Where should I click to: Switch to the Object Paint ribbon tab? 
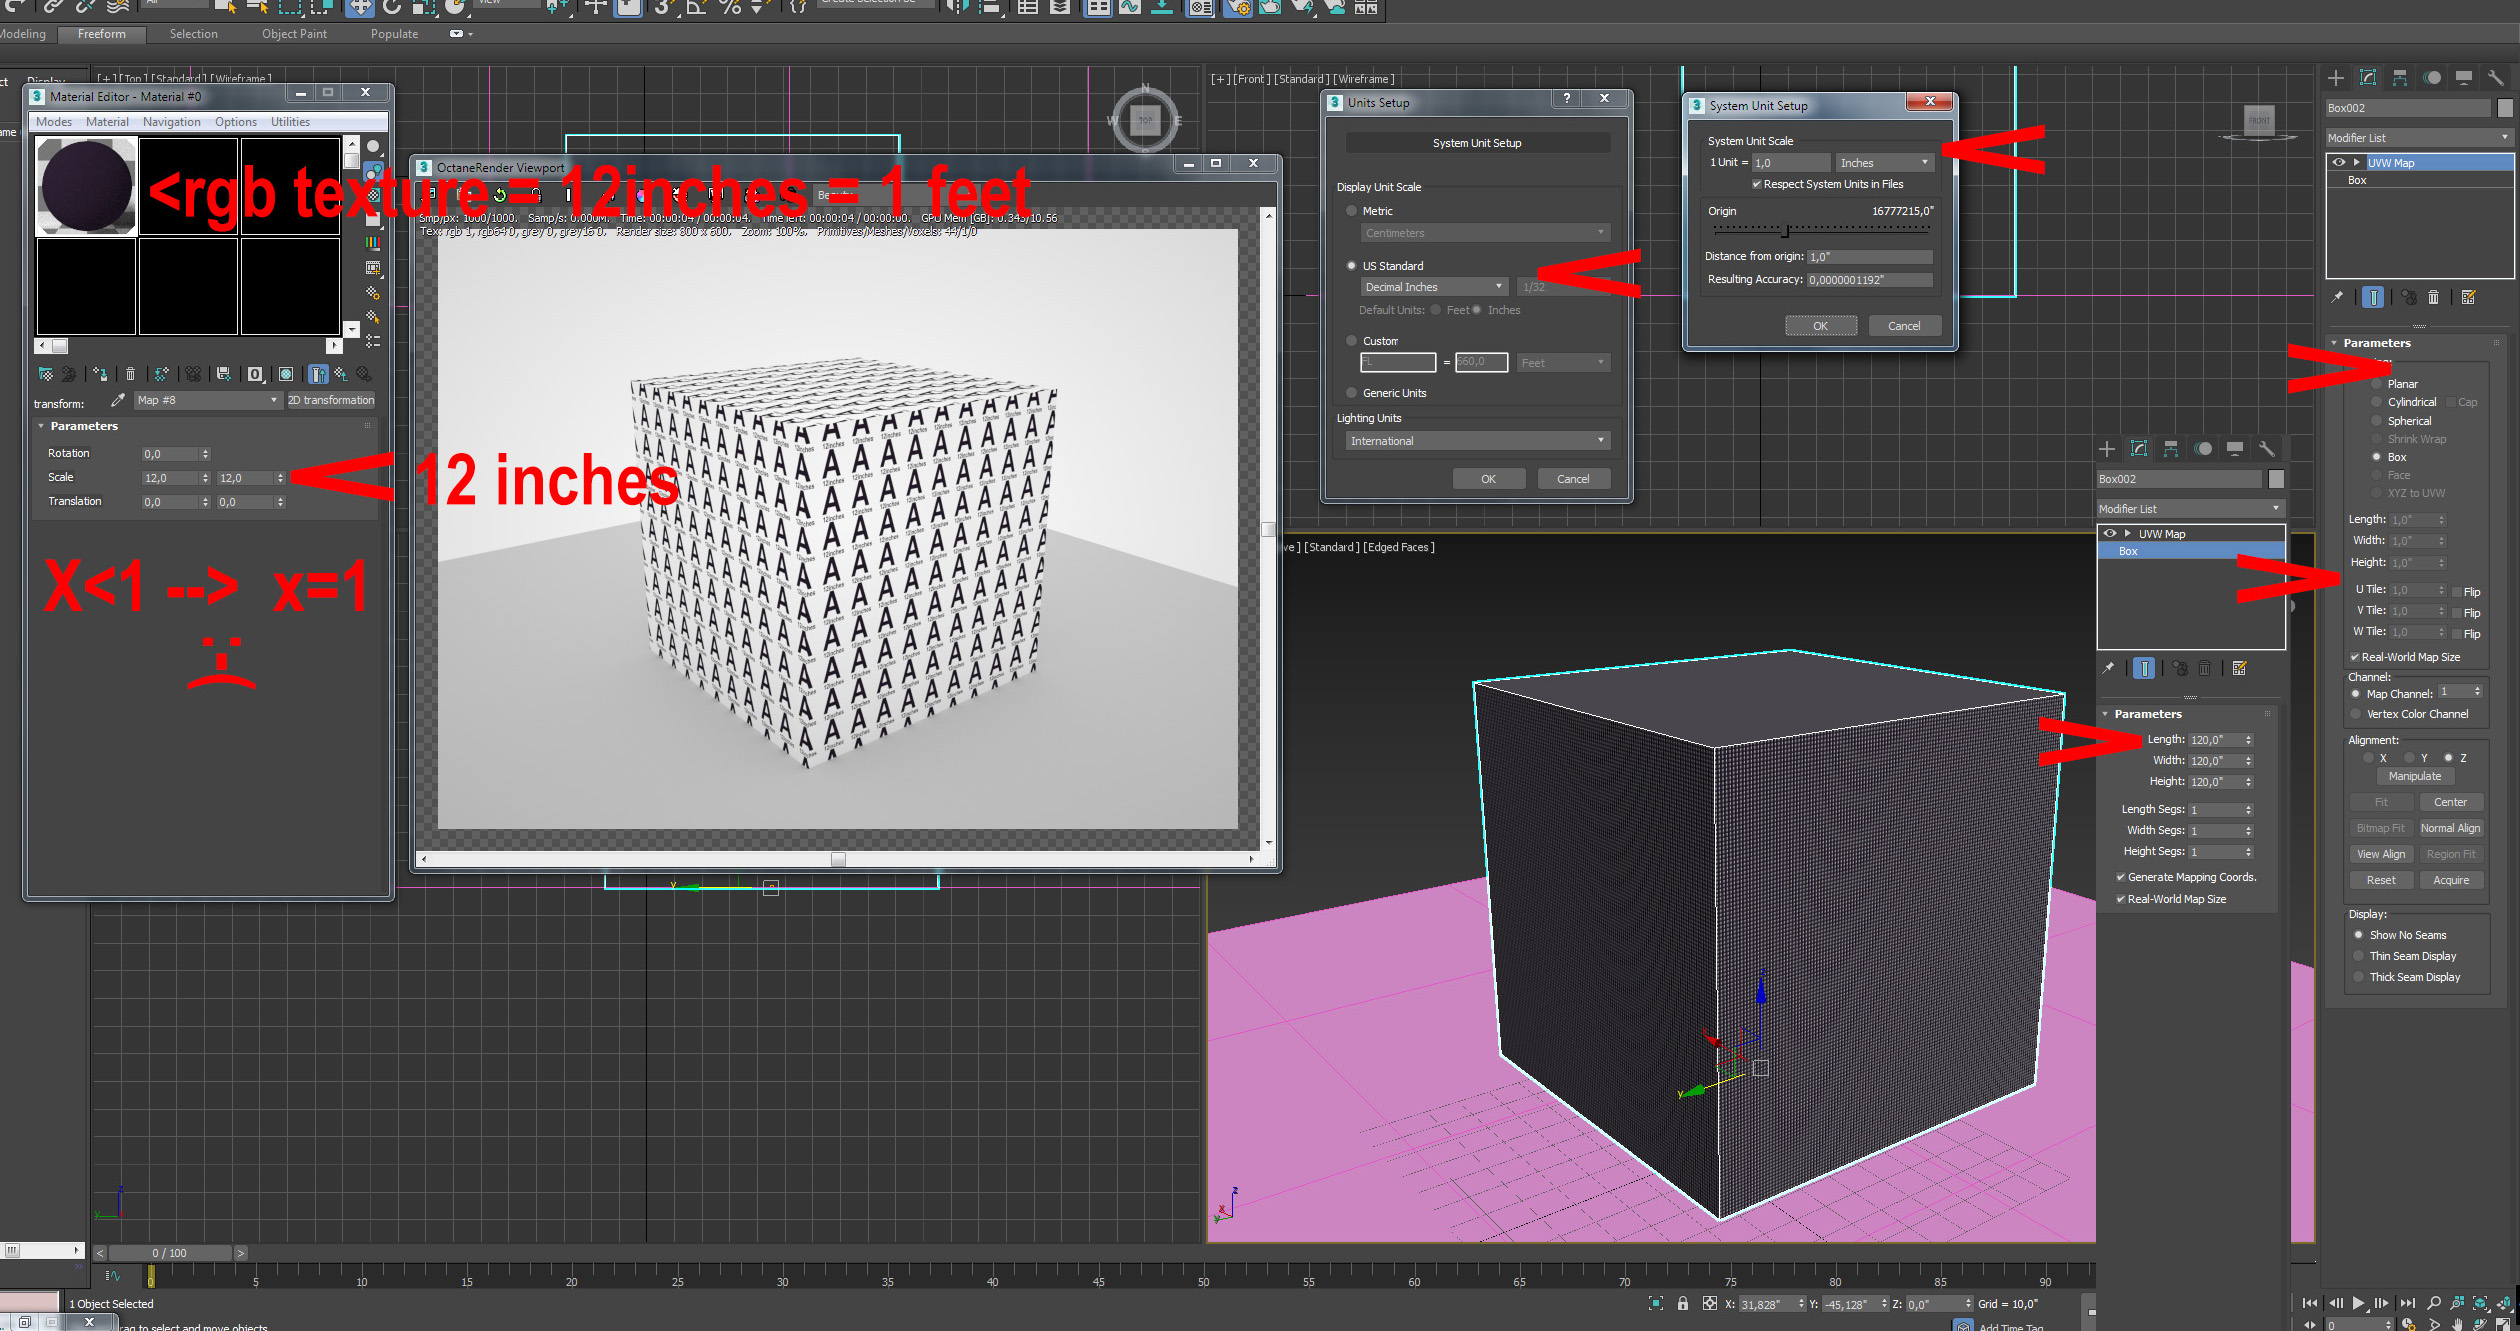tap(294, 34)
